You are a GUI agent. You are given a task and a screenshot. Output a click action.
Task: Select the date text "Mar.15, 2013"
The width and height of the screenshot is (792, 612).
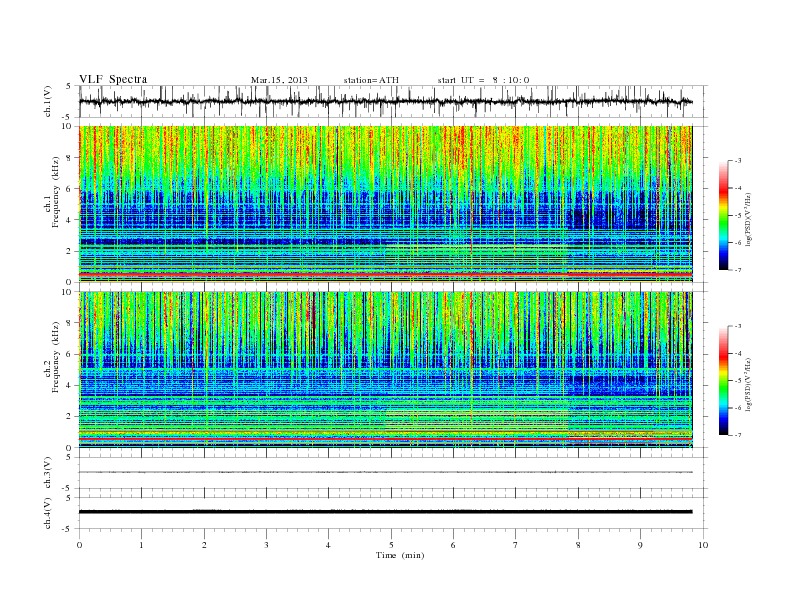click(x=279, y=80)
